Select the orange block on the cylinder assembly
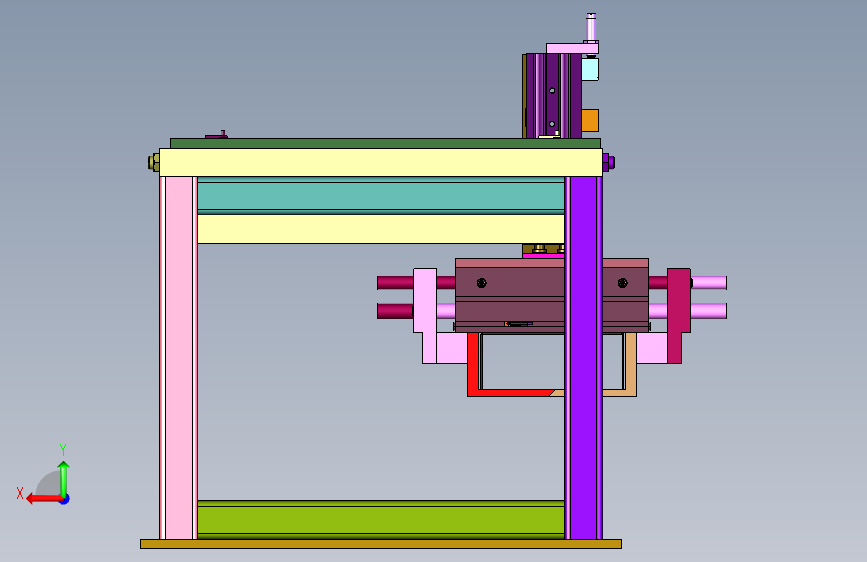The width and height of the screenshot is (867, 562). (590, 120)
